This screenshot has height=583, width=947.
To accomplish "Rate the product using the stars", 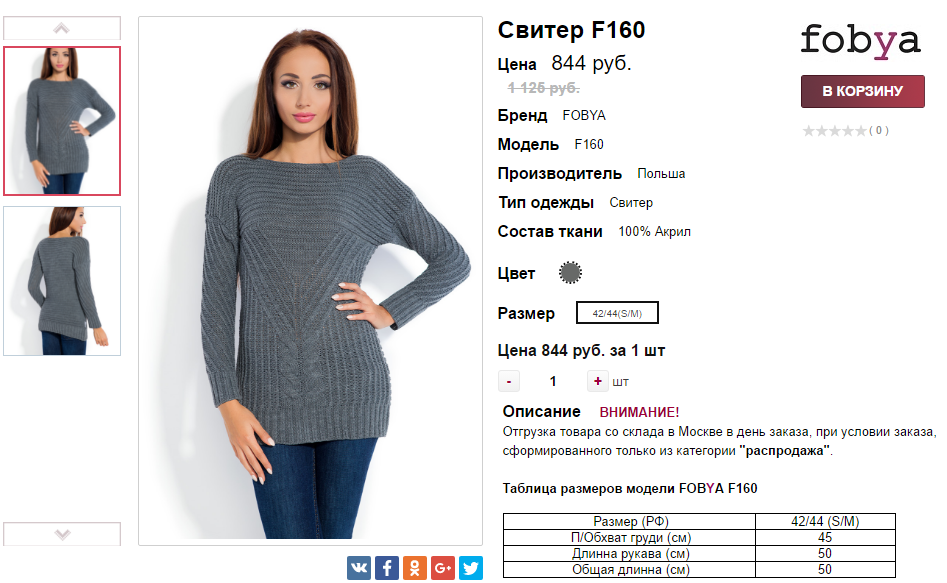I will [834, 130].
